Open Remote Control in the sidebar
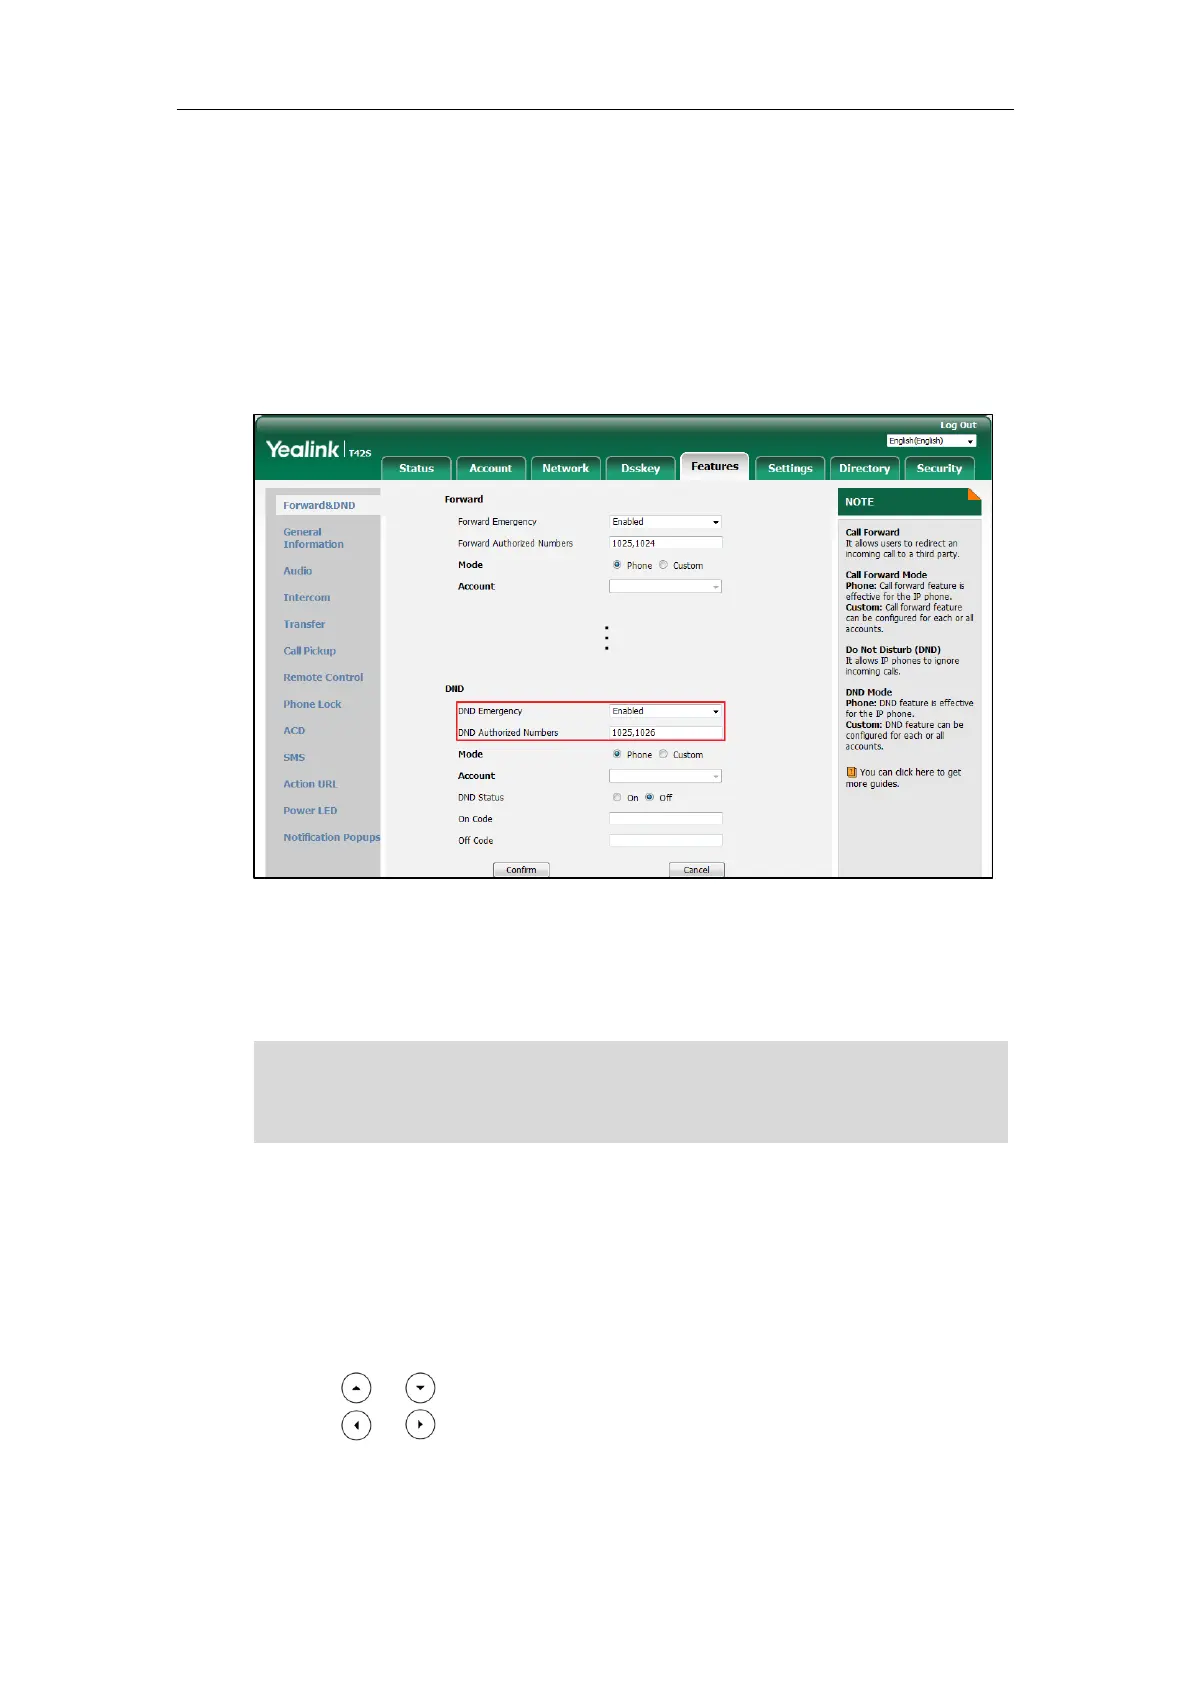 [323, 678]
